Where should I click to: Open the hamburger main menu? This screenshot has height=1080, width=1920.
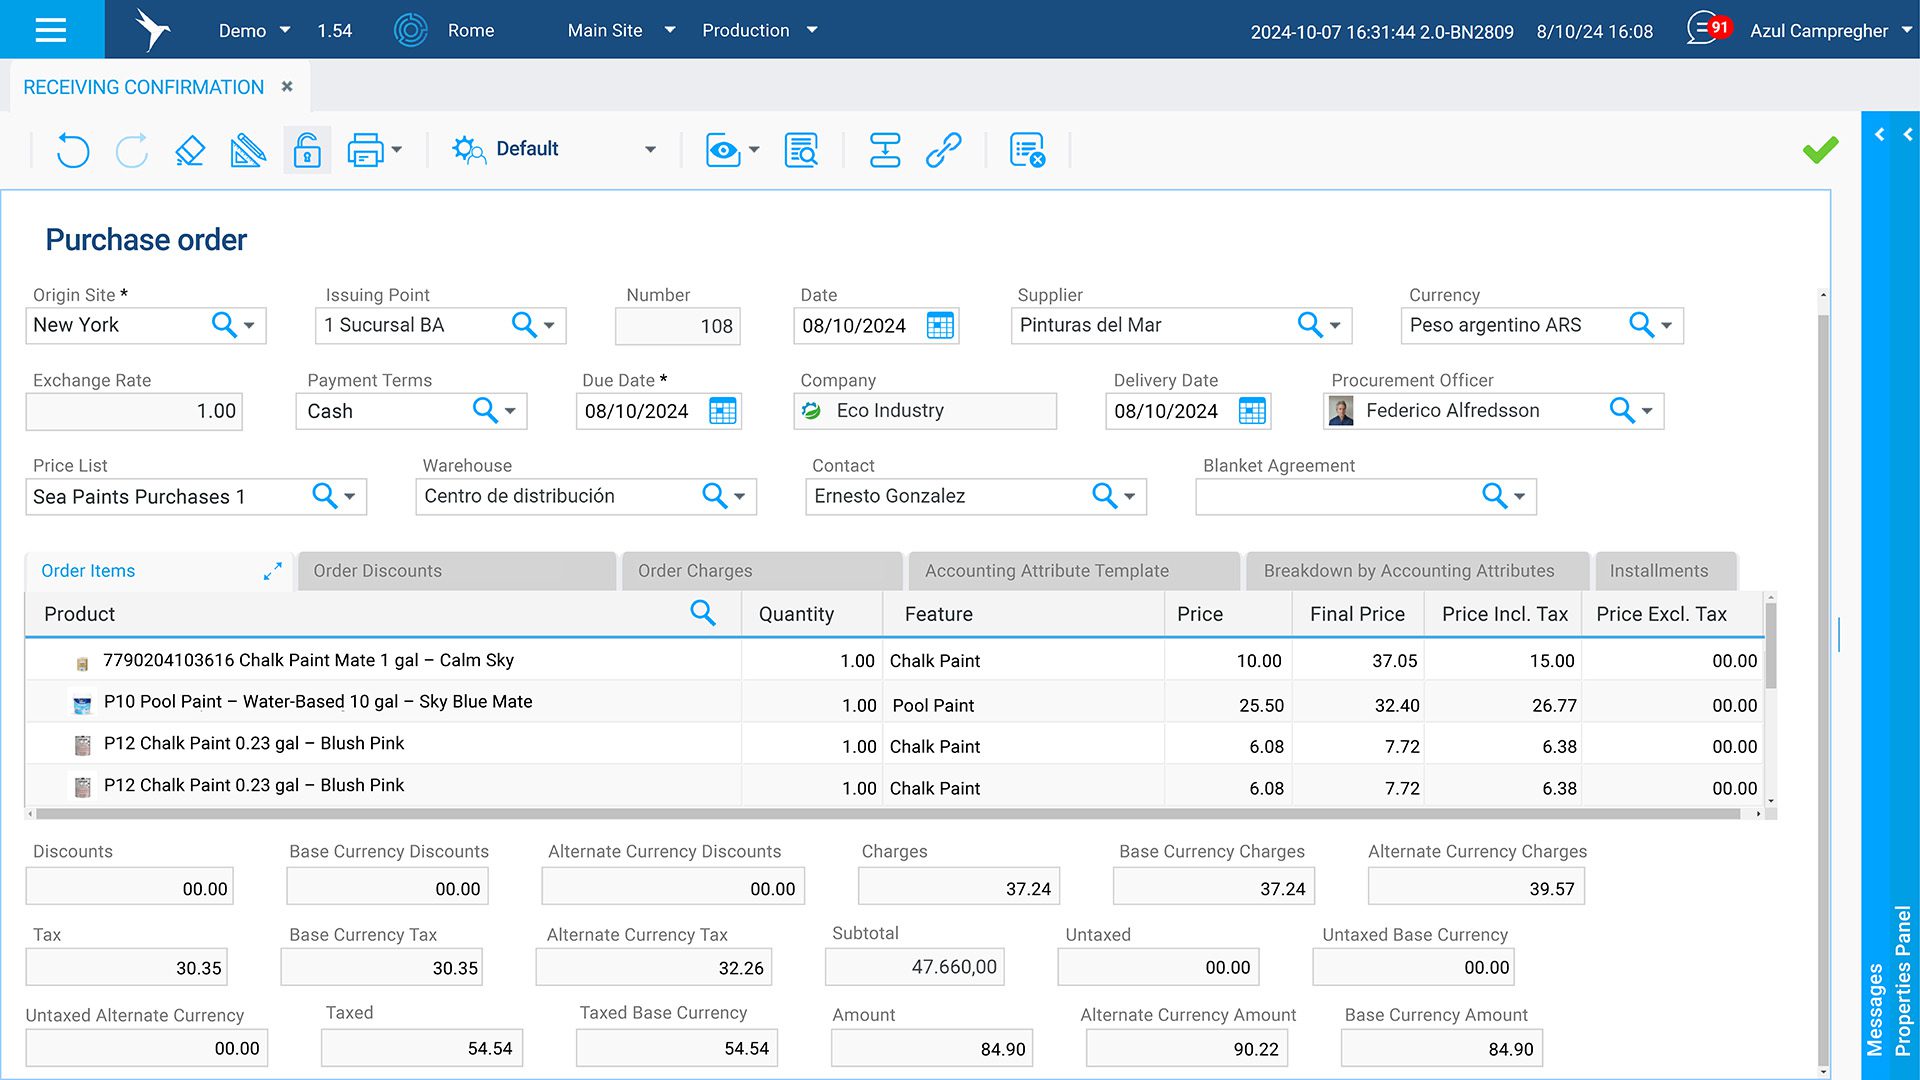tap(51, 30)
